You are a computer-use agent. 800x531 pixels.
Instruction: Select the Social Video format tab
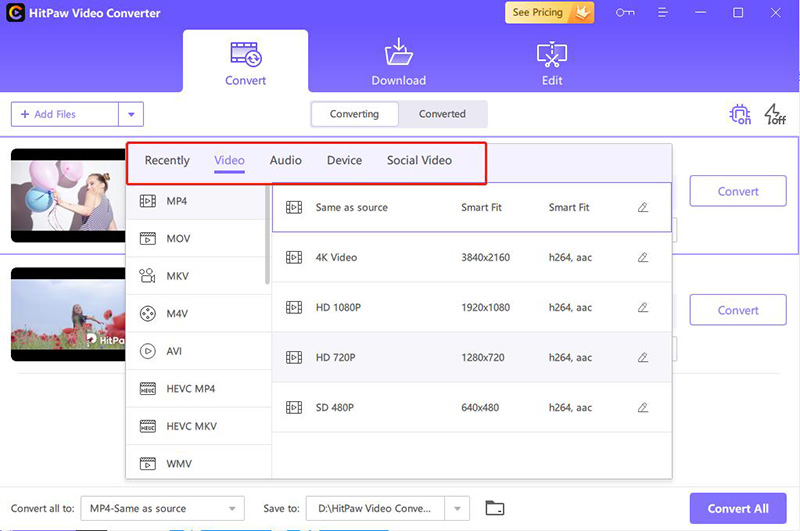pos(419,160)
